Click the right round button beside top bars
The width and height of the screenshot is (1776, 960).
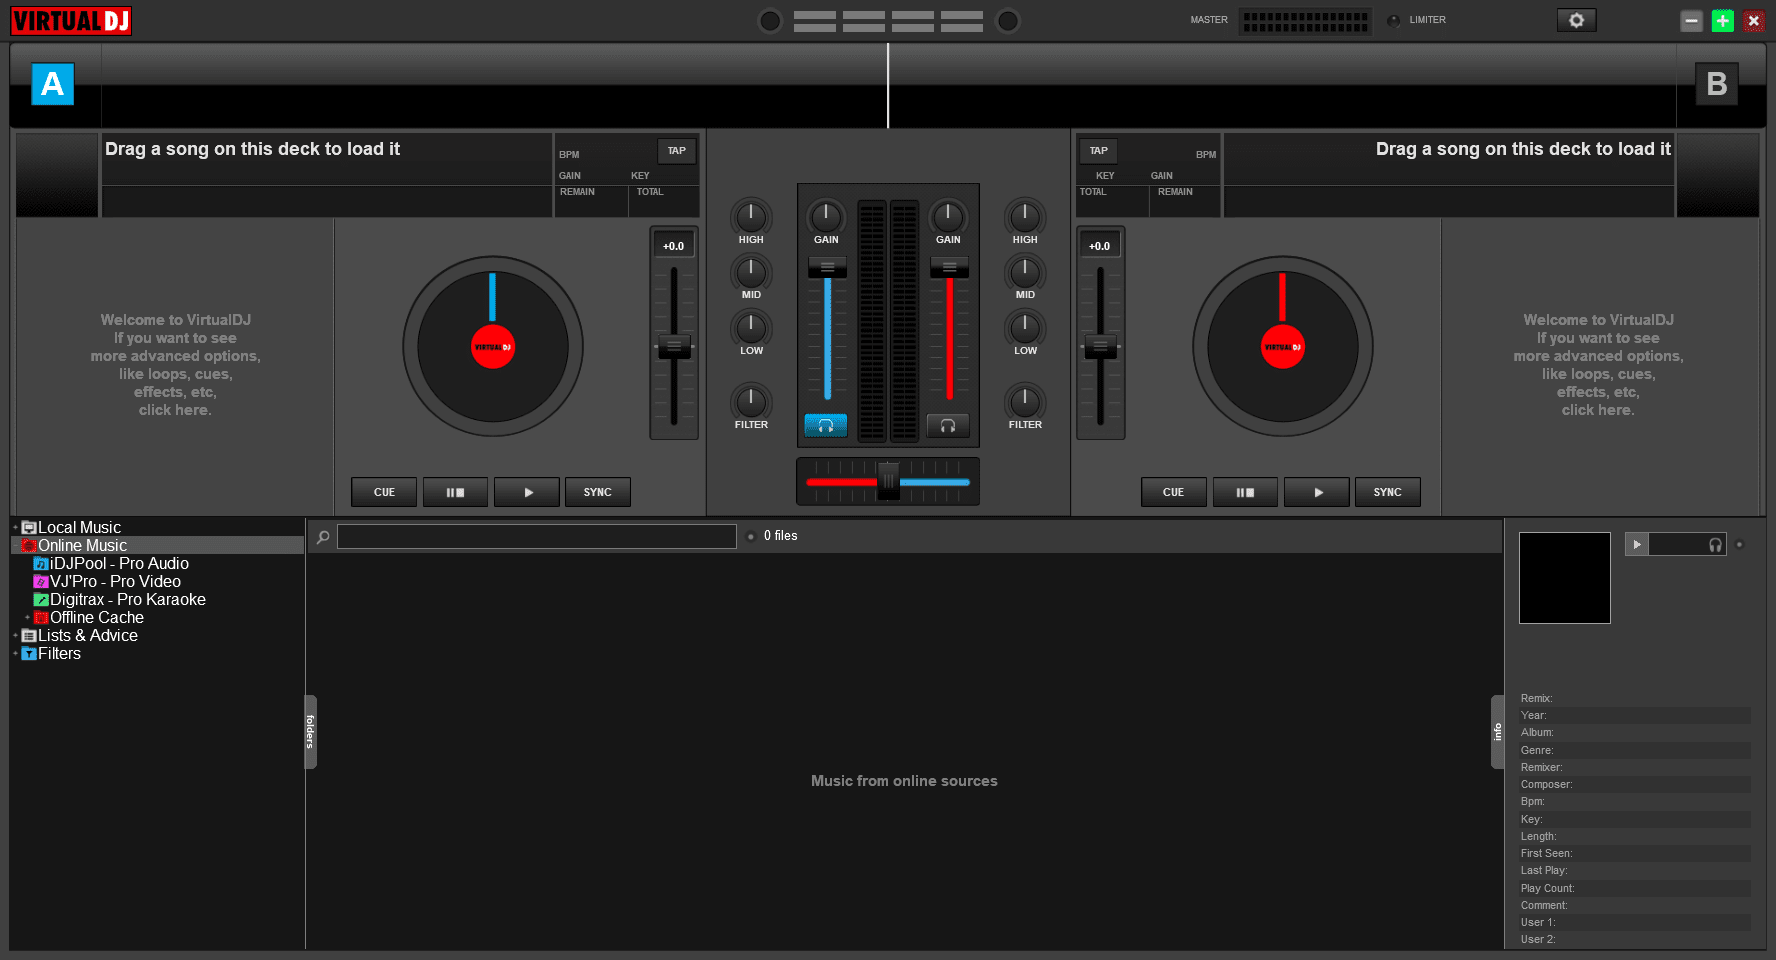(x=1008, y=21)
